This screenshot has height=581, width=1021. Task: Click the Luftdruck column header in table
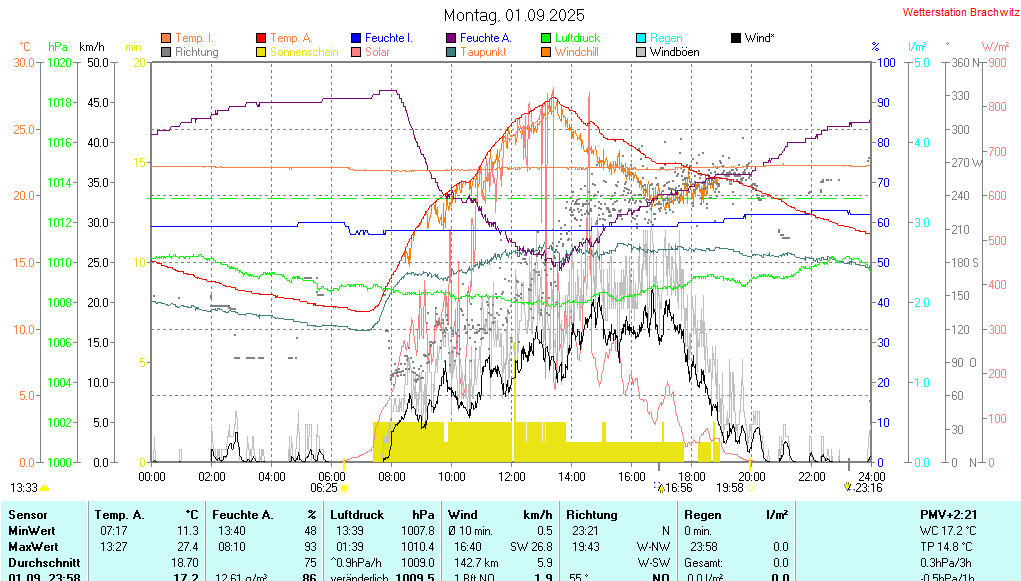pos(355,514)
